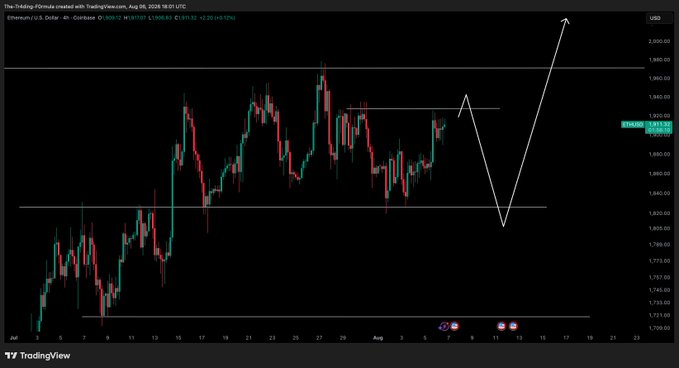The height and width of the screenshot is (368, 679).
Task: Click the Ethereum / U.S. Dollar chart title
Action: tap(32, 18)
